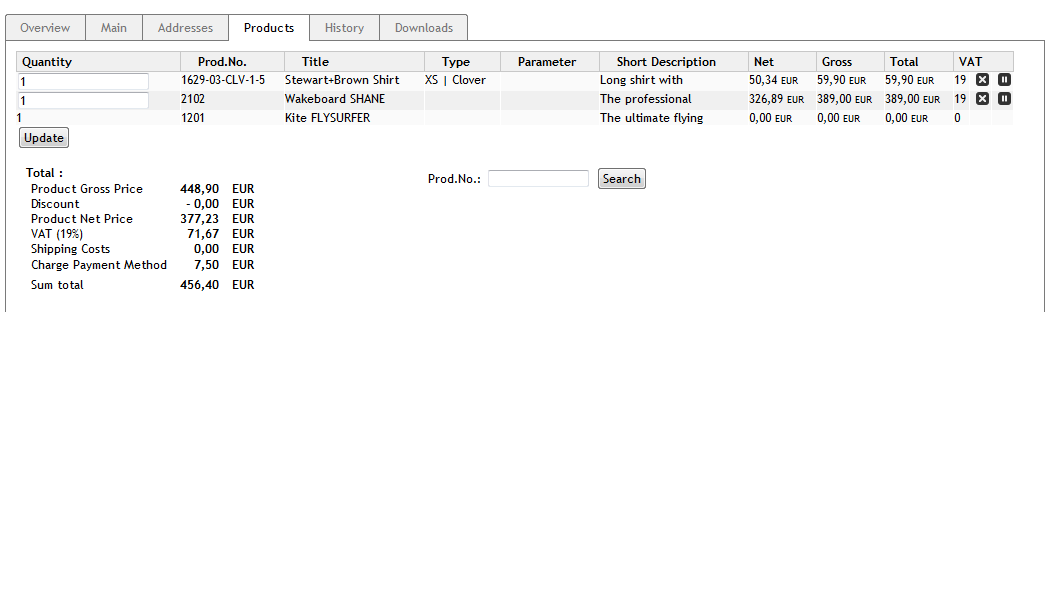1047x614 pixels.
Task: Click the Quantity column header
Action: click(47, 62)
